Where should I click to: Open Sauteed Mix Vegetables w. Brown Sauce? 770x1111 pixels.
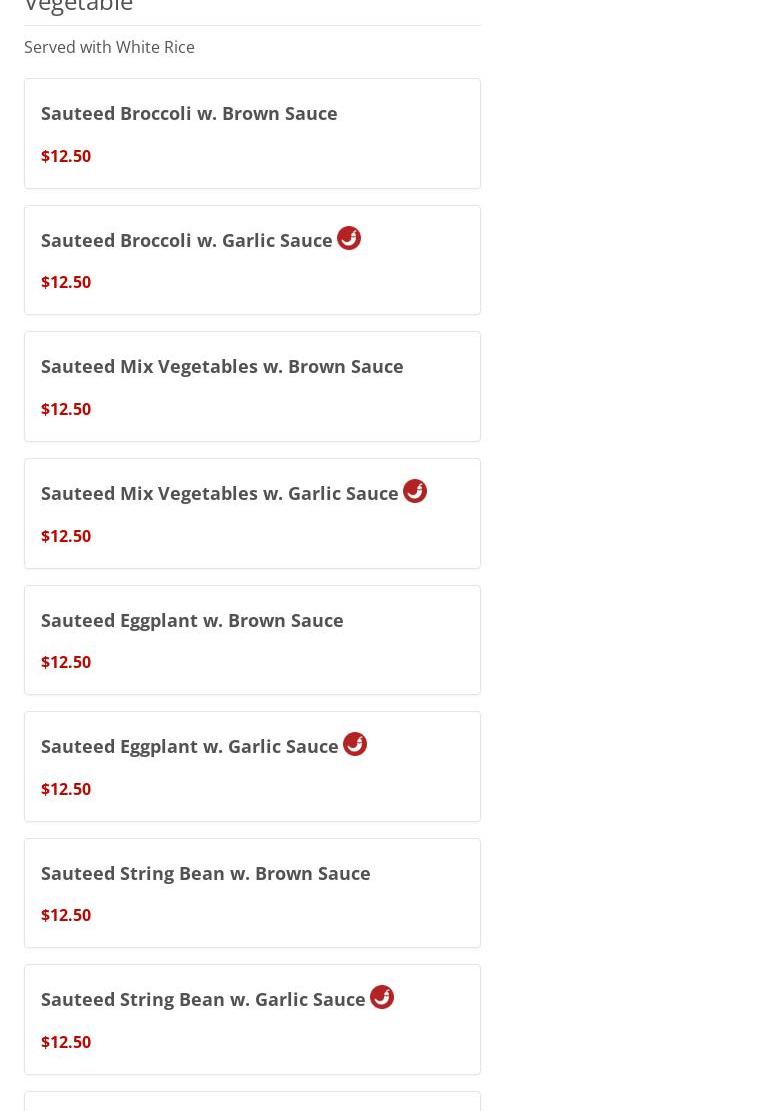(x=222, y=366)
